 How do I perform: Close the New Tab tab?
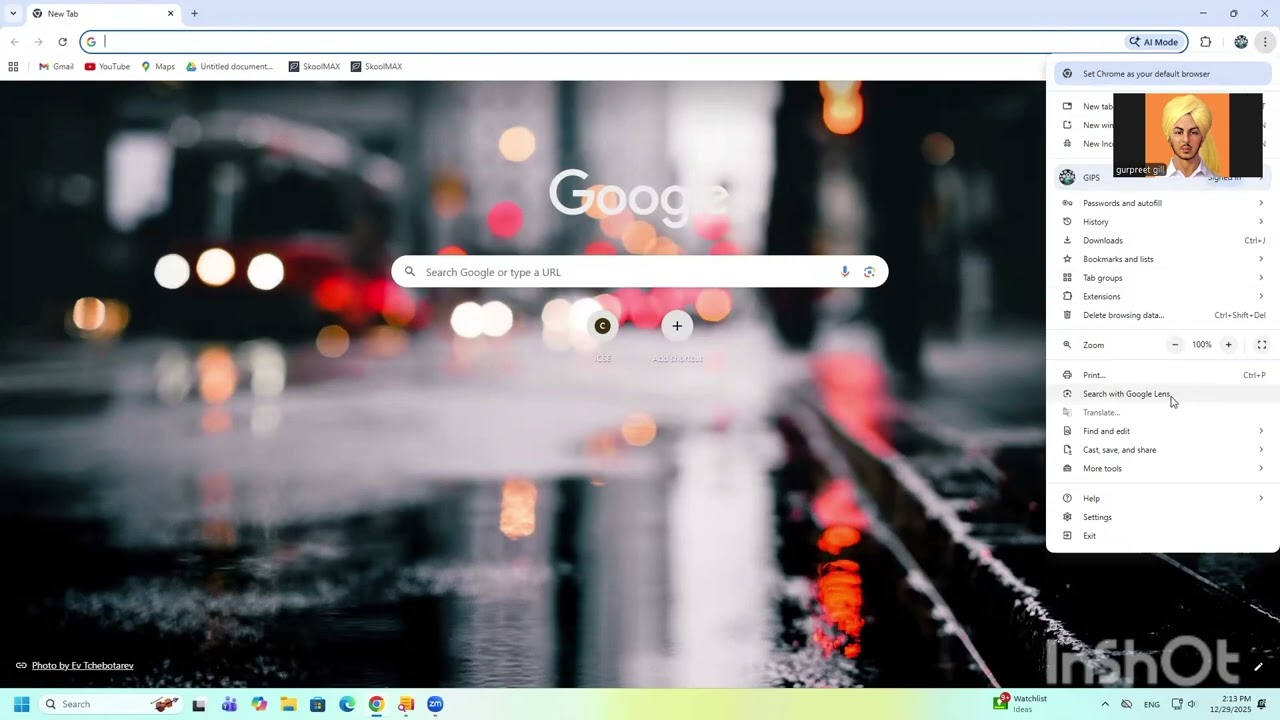[170, 13]
